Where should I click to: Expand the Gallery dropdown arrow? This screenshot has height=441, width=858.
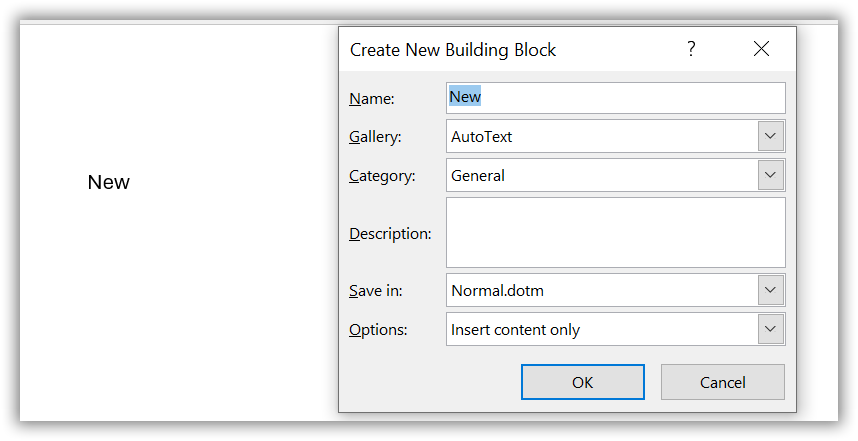click(x=770, y=136)
